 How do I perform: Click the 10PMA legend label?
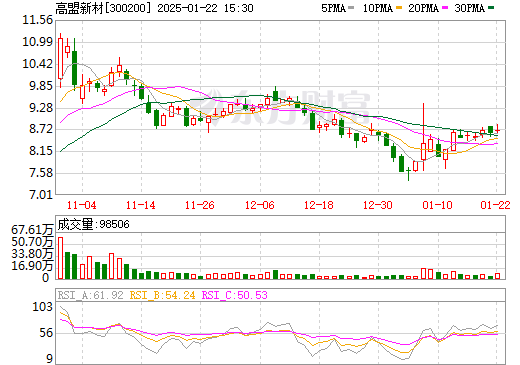377,8
